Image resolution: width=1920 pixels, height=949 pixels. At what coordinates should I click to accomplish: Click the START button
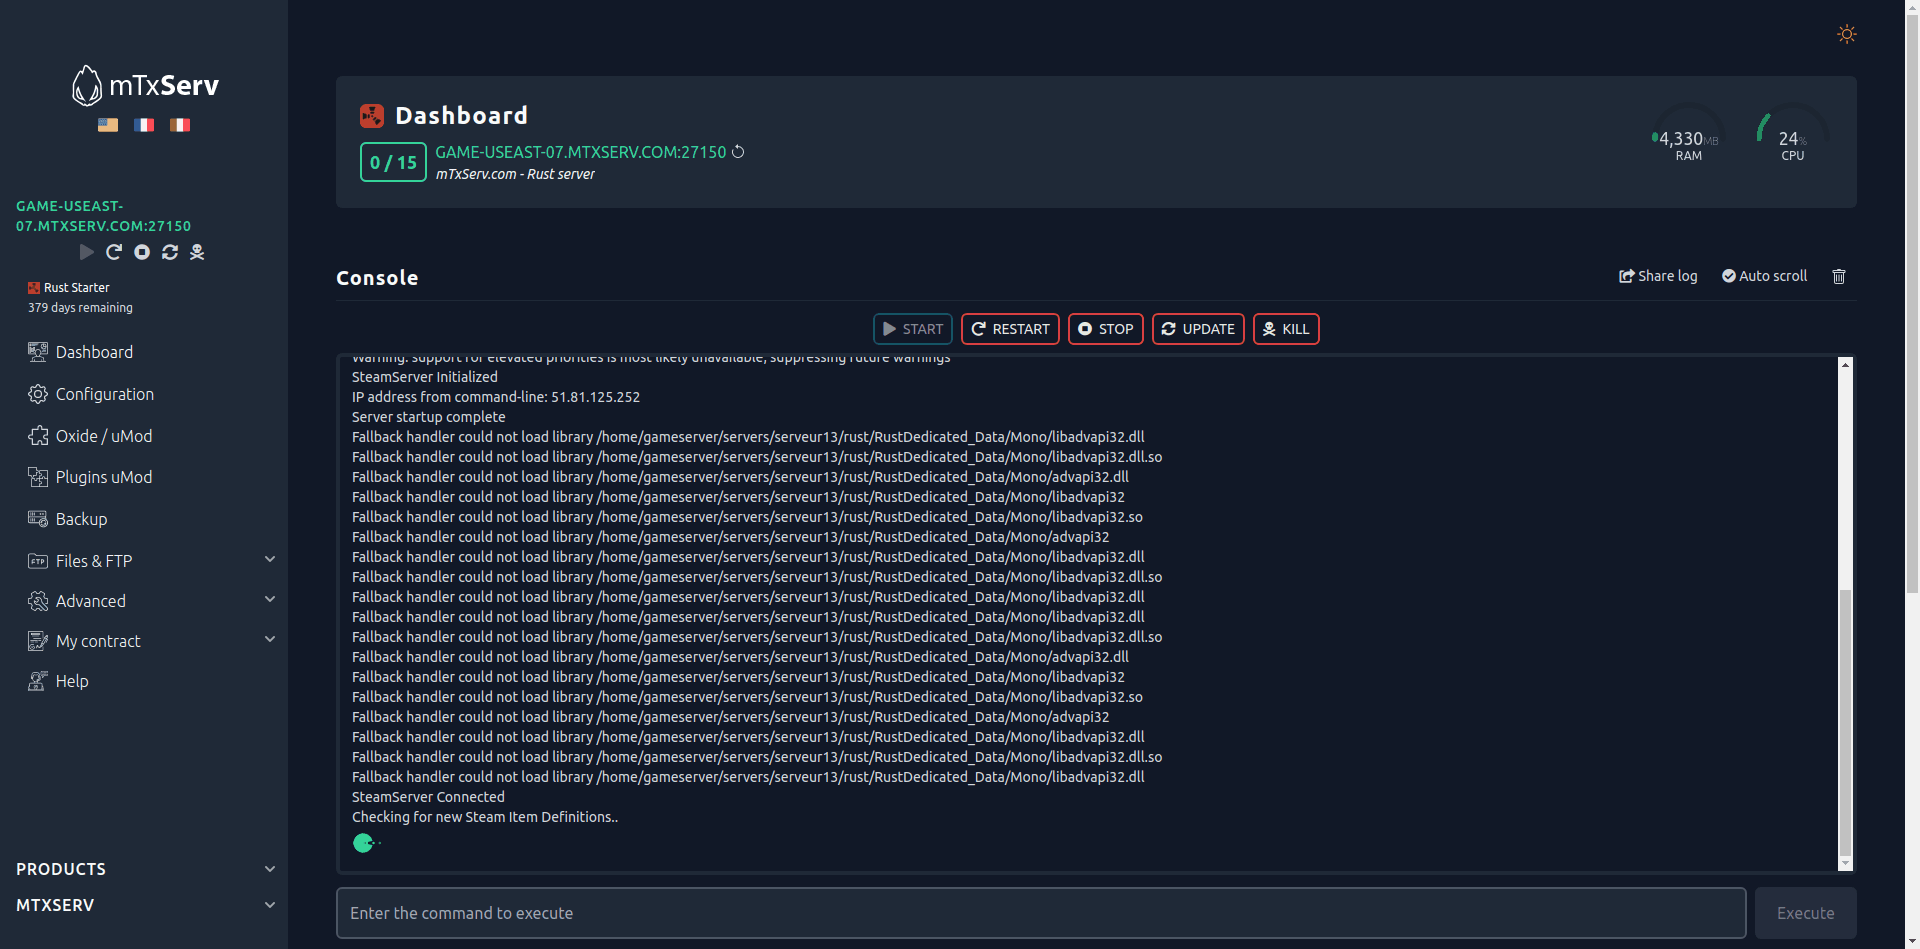click(912, 329)
